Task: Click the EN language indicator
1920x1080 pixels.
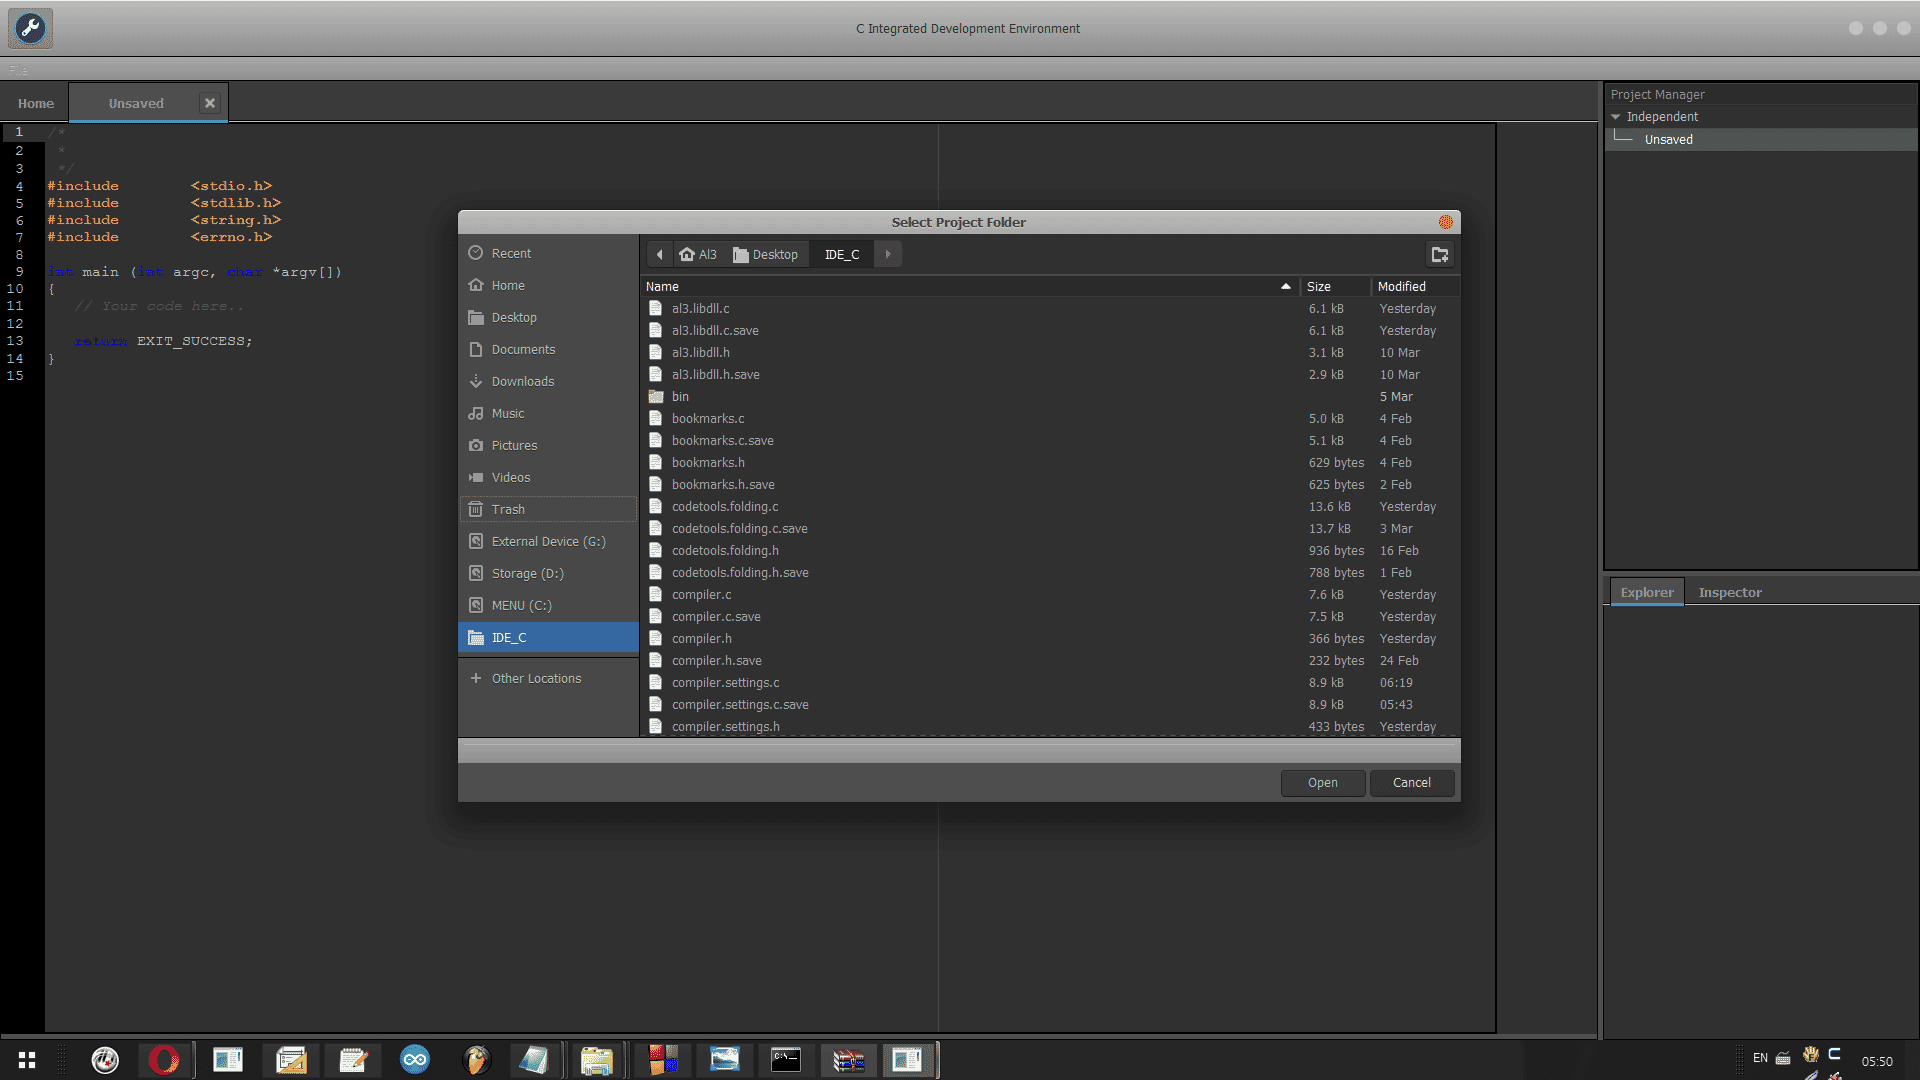Action: tap(1760, 1058)
